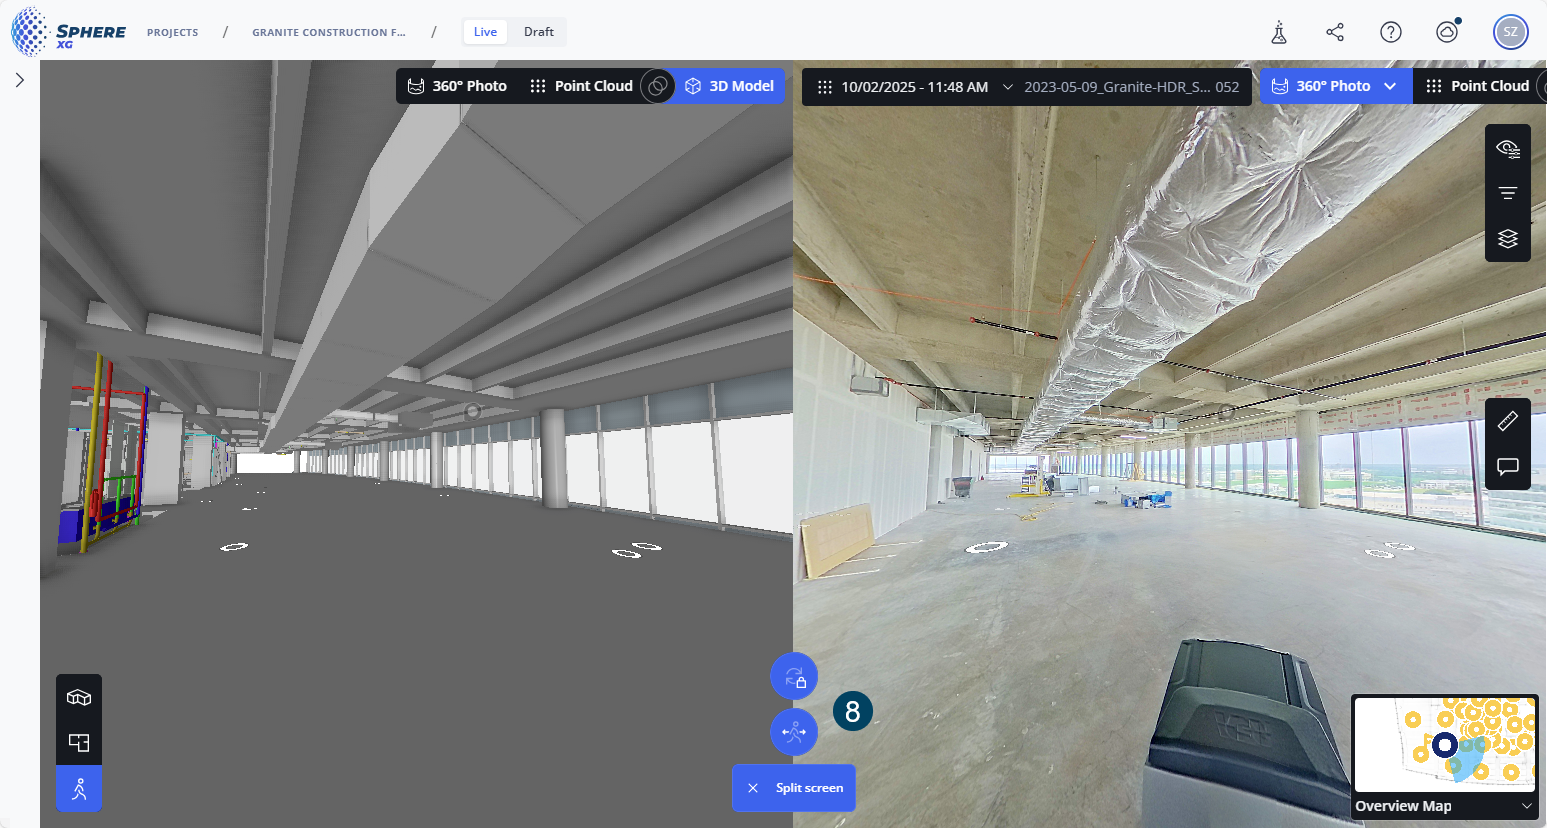The width and height of the screenshot is (1547, 828).
Task: Select the measure ruler tool
Action: (1507, 422)
